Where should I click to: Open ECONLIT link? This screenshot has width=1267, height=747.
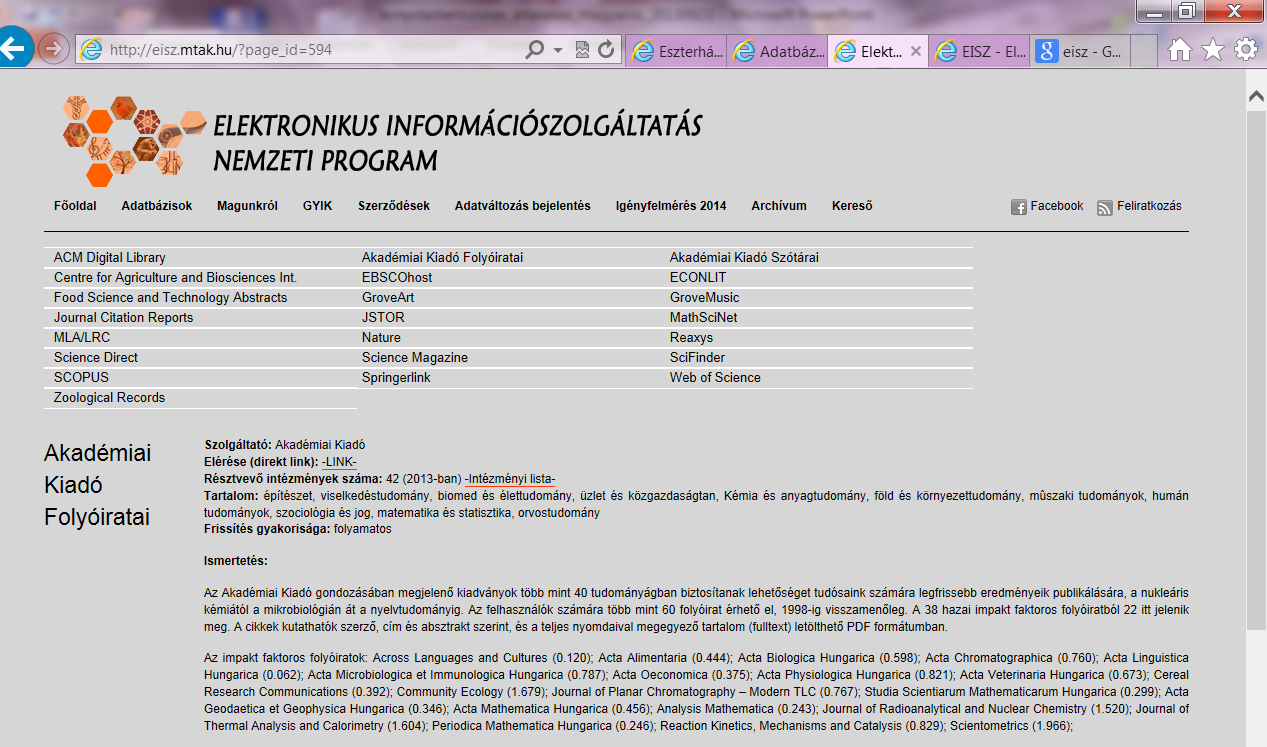(x=698, y=278)
